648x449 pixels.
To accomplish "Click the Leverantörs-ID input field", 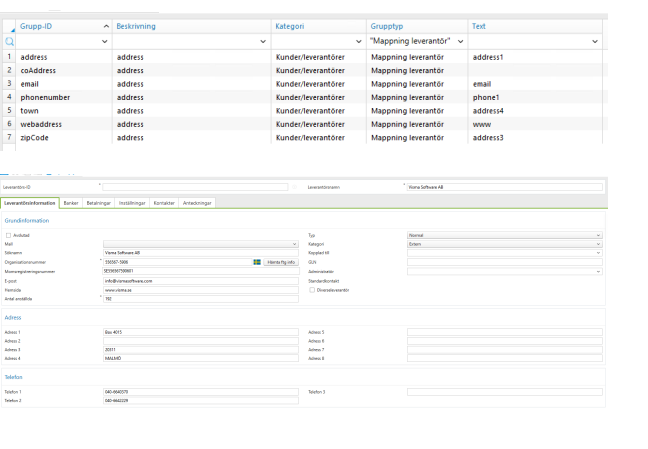I will pyautogui.click(x=195, y=187).
